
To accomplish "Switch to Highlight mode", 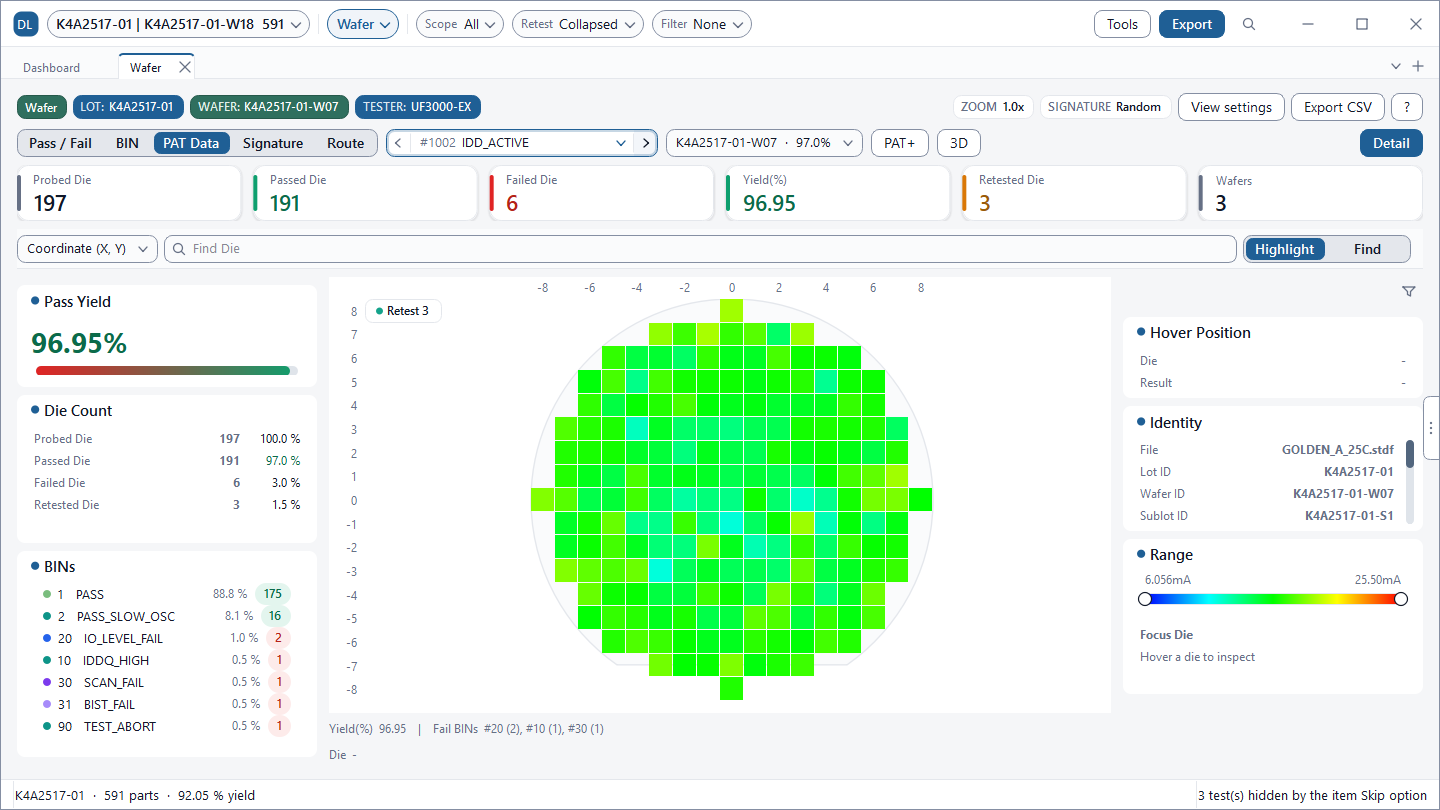I will click(x=1285, y=249).
